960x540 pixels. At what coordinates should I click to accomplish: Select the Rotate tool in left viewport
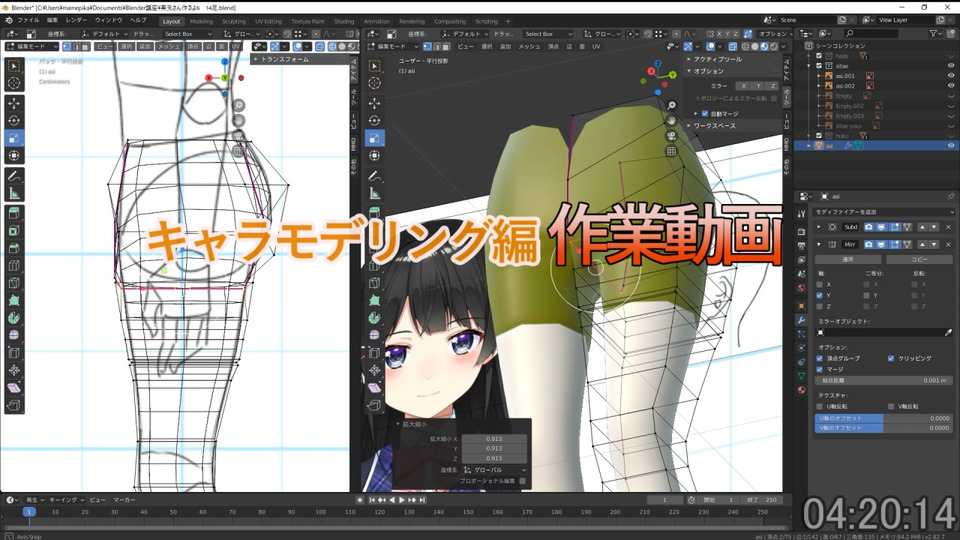point(14,121)
